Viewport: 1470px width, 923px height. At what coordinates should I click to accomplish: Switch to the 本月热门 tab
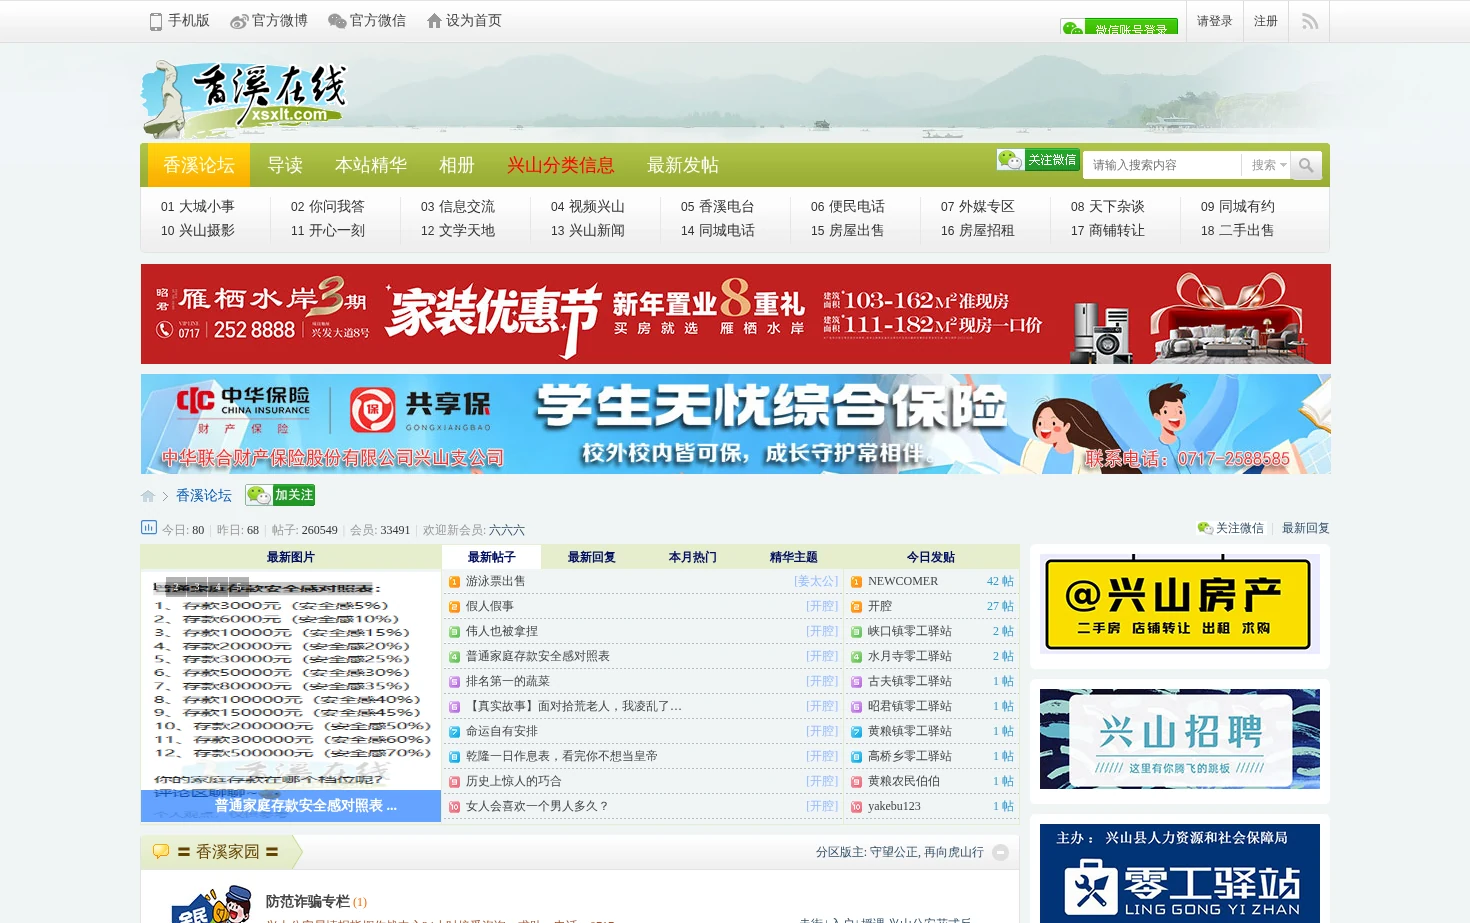[x=693, y=557]
